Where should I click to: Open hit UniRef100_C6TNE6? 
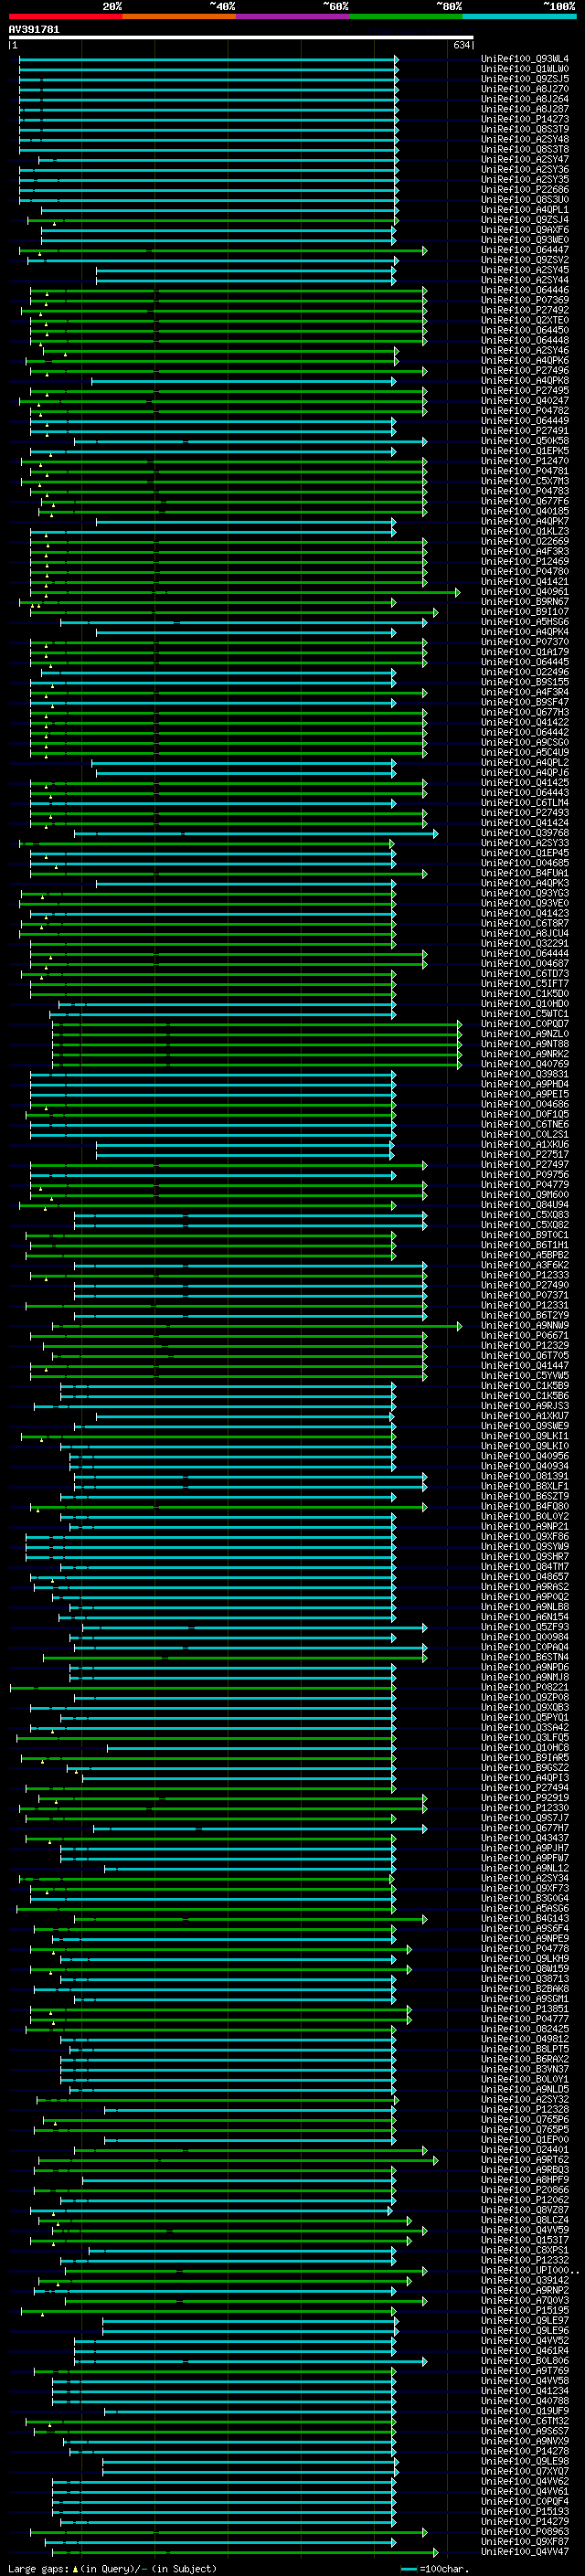coord(525,1125)
